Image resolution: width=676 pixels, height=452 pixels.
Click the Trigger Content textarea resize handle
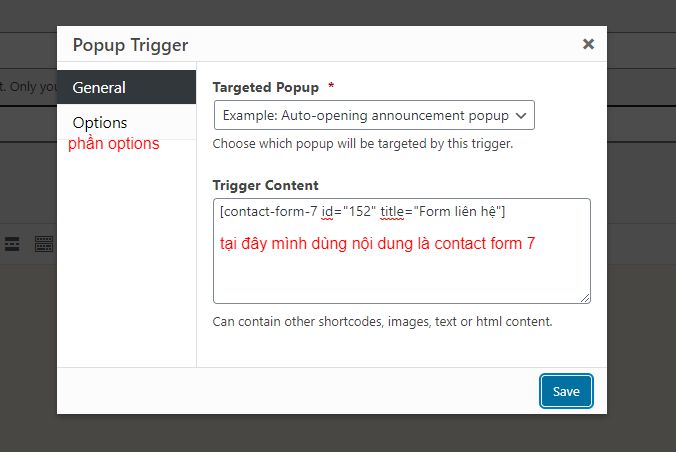tap(585, 297)
